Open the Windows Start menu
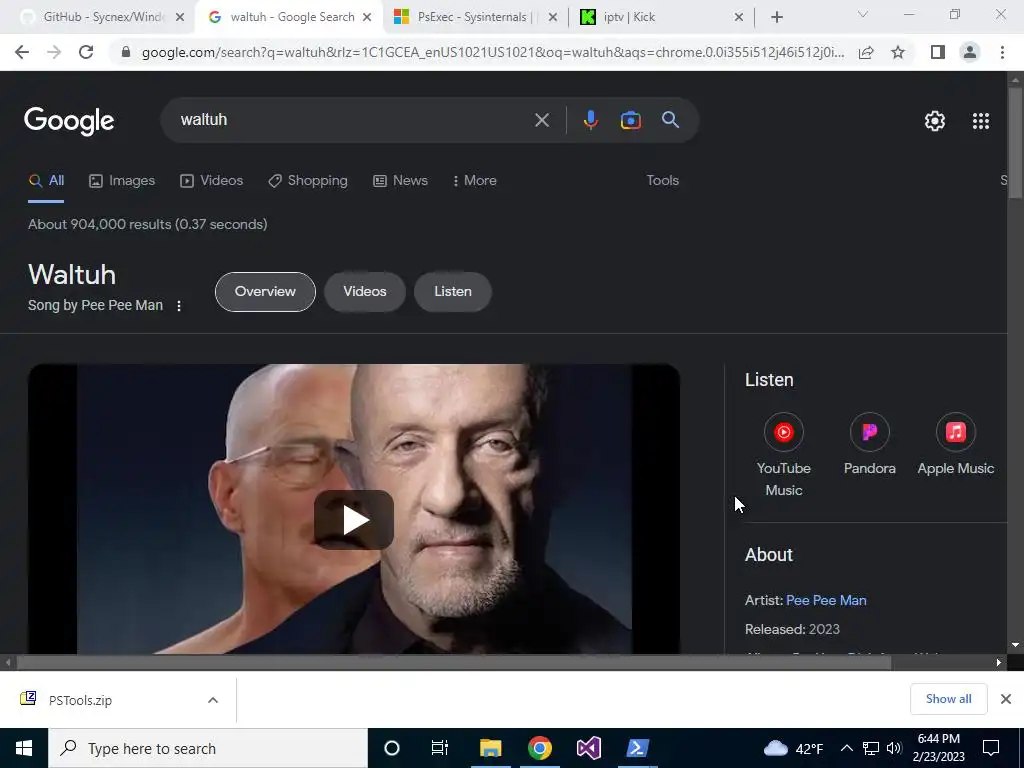The width and height of the screenshot is (1024, 768). (24, 748)
